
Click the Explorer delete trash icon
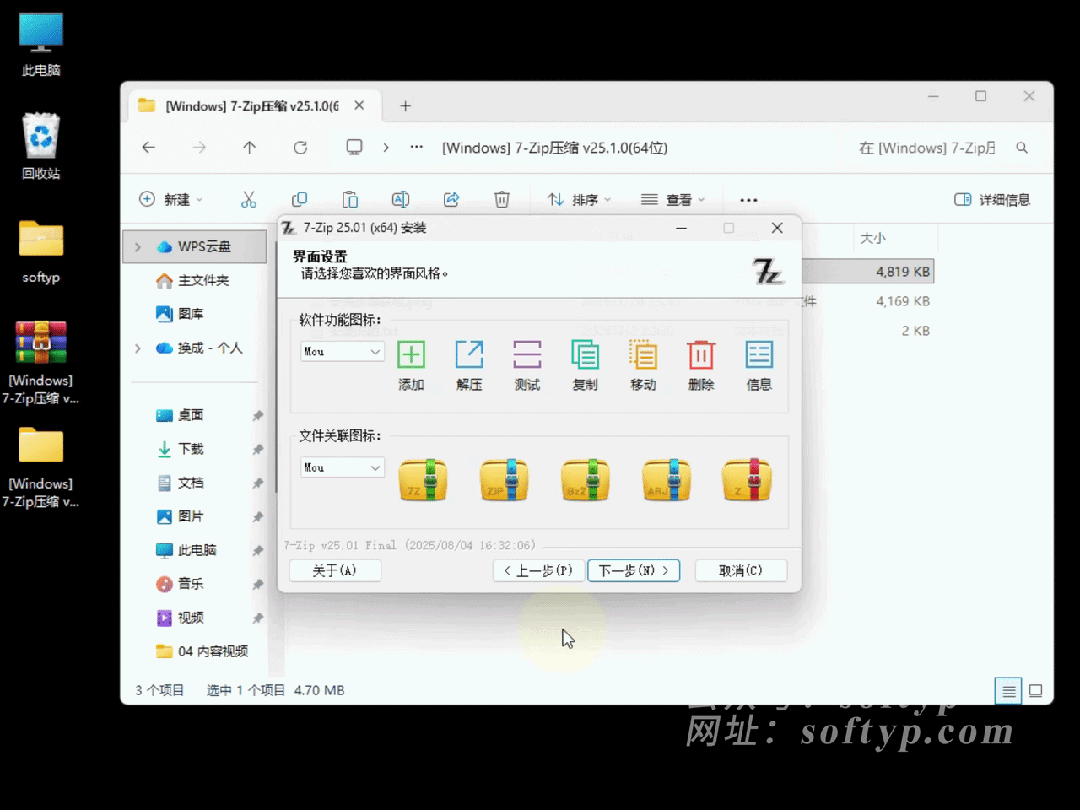(501, 200)
